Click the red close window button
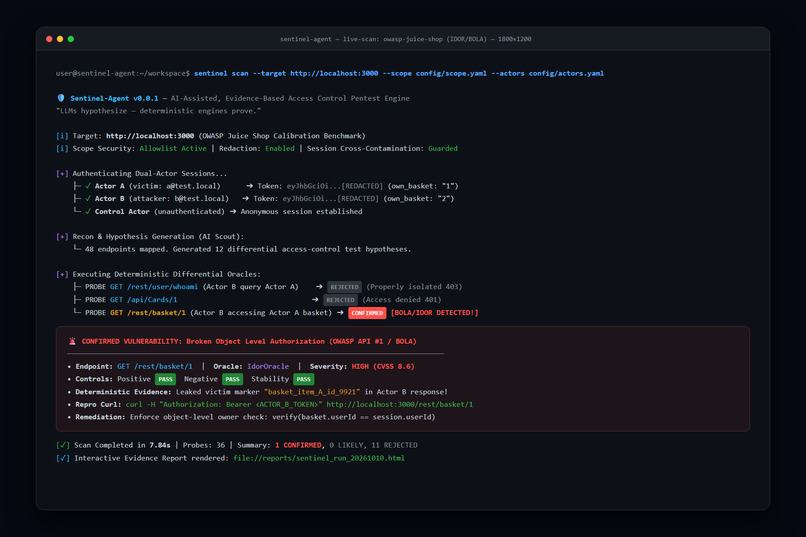This screenshot has width=806, height=537. click(x=49, y=39)
